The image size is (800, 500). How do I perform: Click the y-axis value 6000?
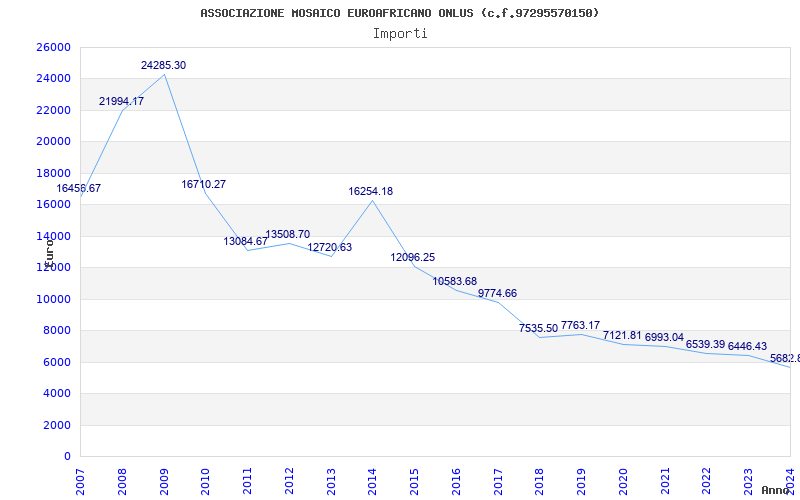56,362
